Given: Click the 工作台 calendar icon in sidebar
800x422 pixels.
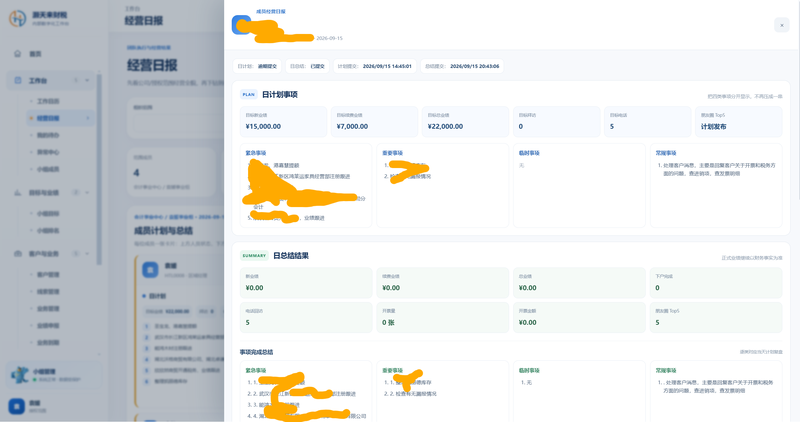Looking at the screenshot, I should (x=18, y=80).
